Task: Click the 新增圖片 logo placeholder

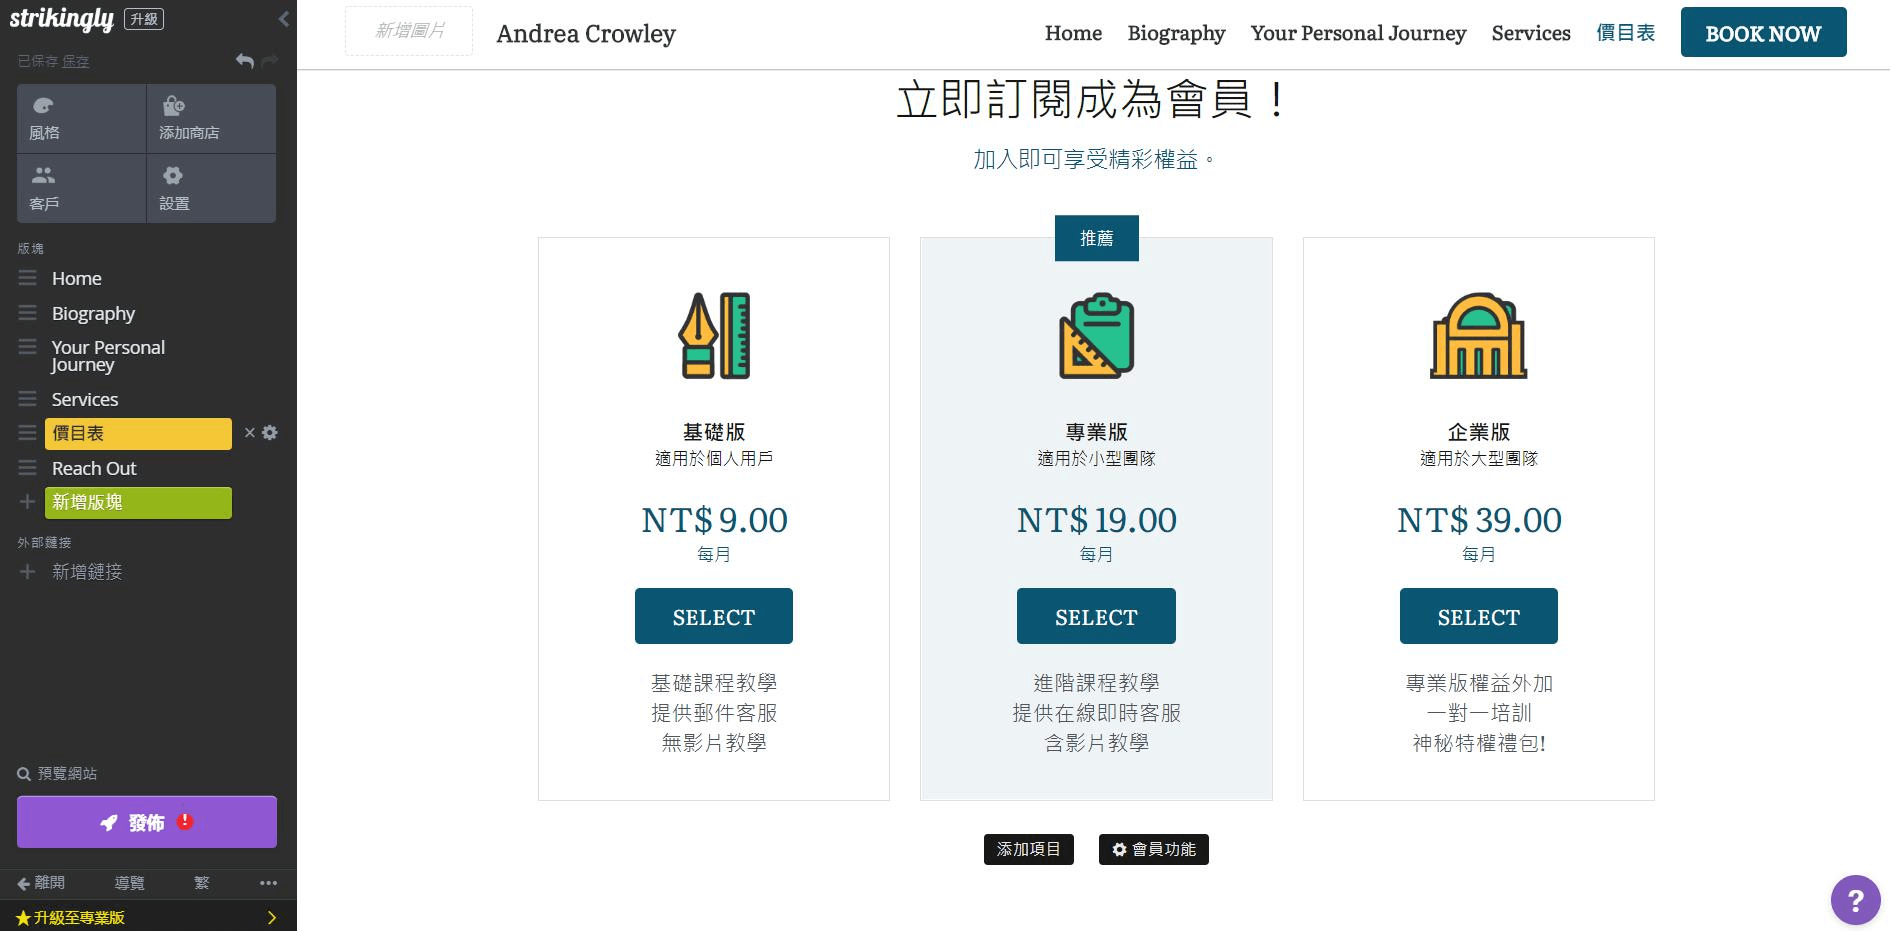Action: coord(409,31)
